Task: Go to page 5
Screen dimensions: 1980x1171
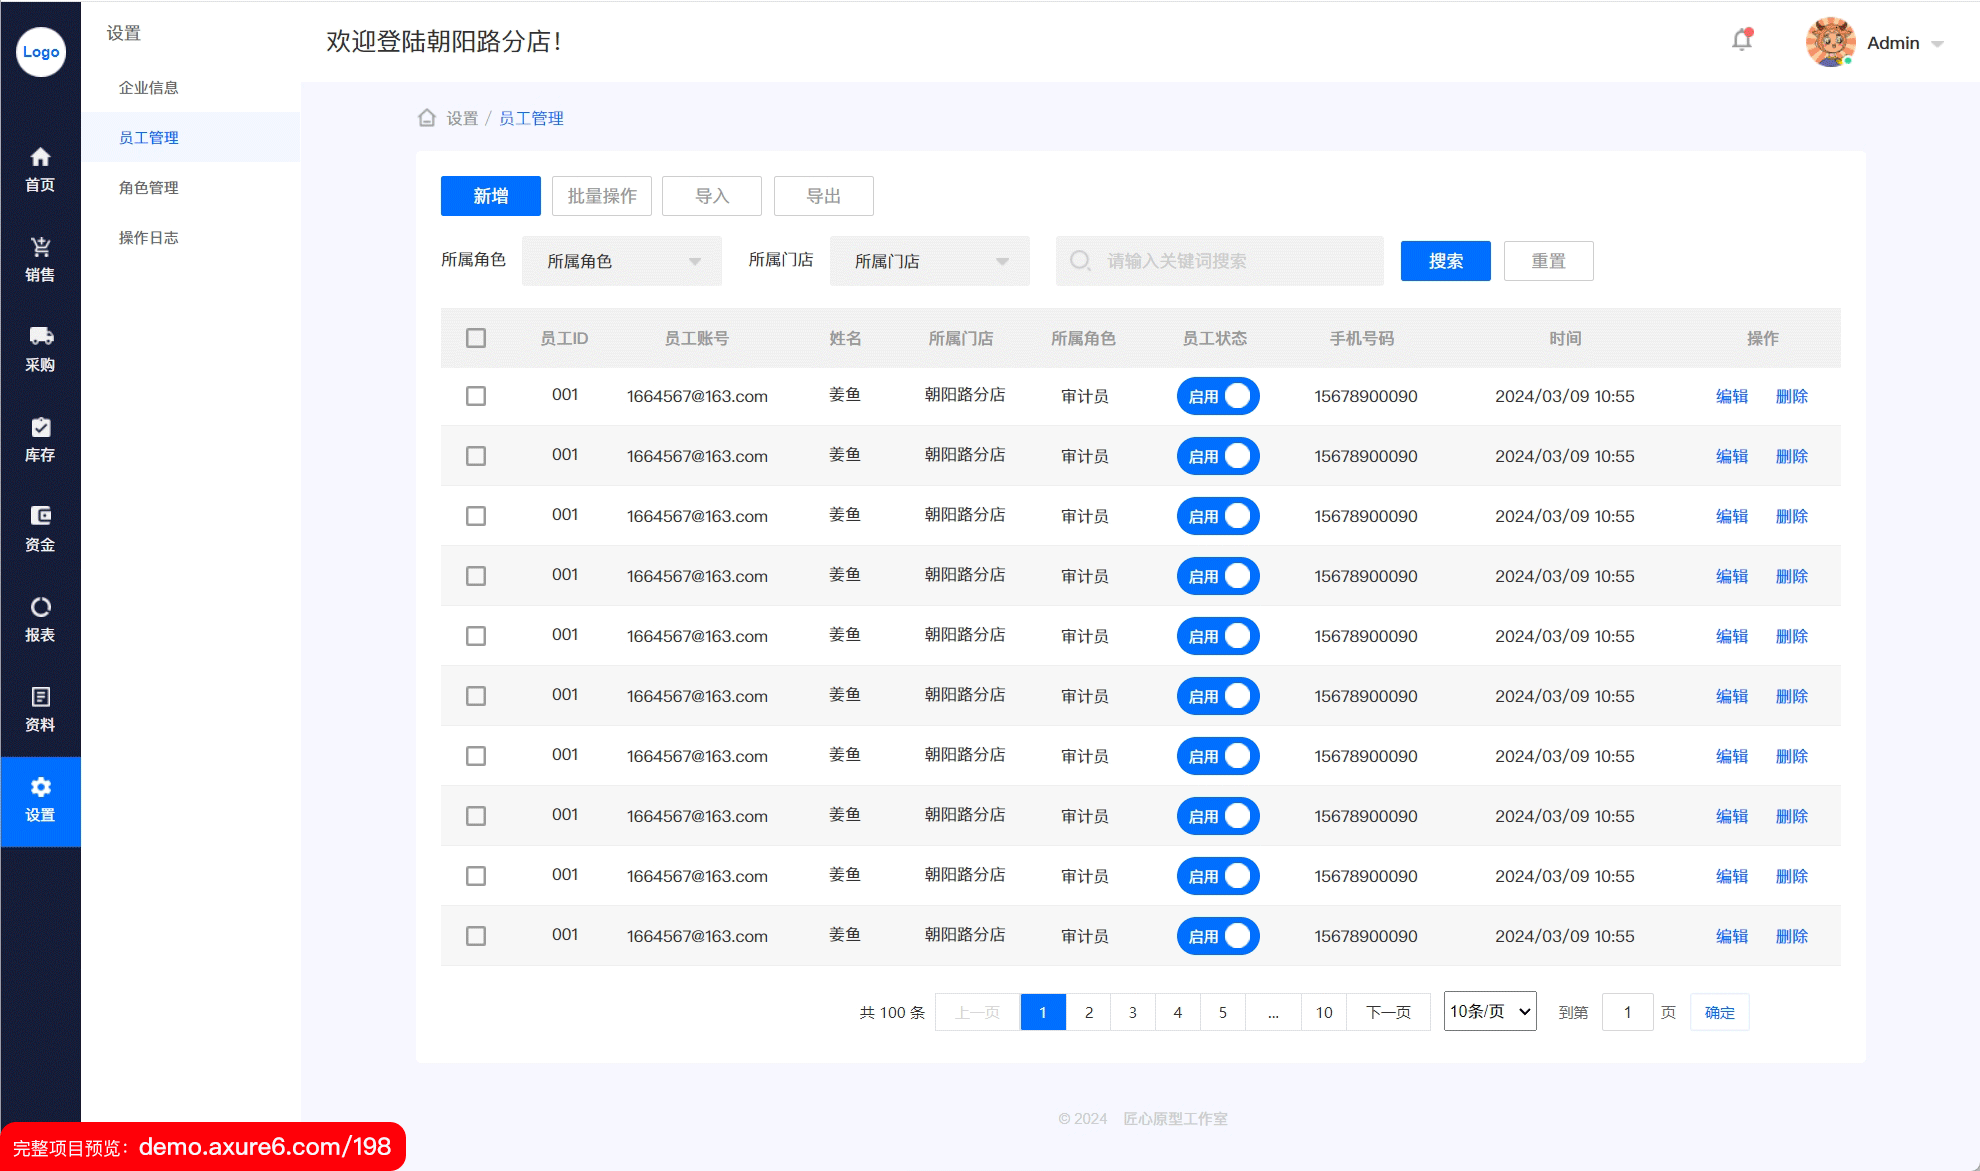Action: (x=1223, y=1012)
